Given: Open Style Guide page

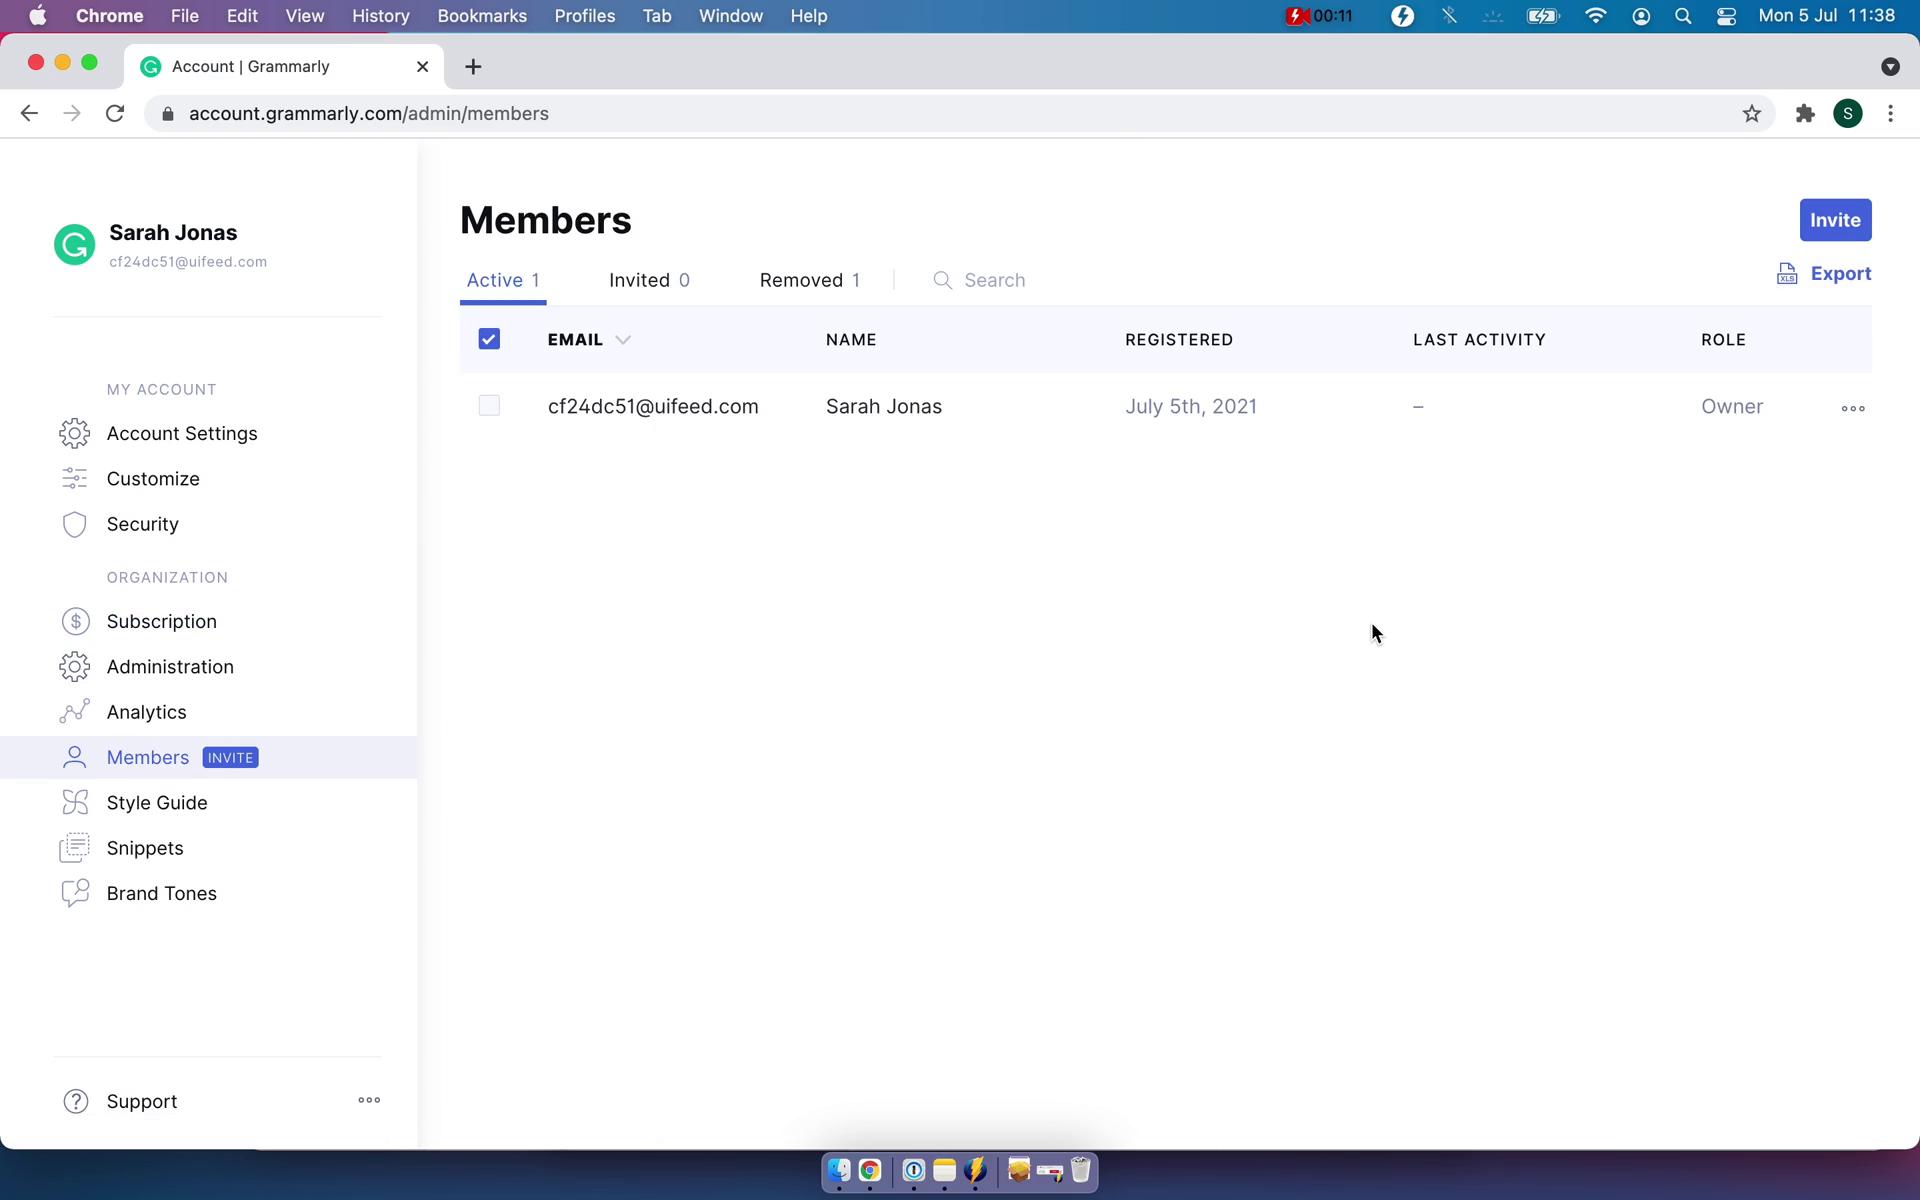Looking at the screenshot, I should tap(157, 802).
